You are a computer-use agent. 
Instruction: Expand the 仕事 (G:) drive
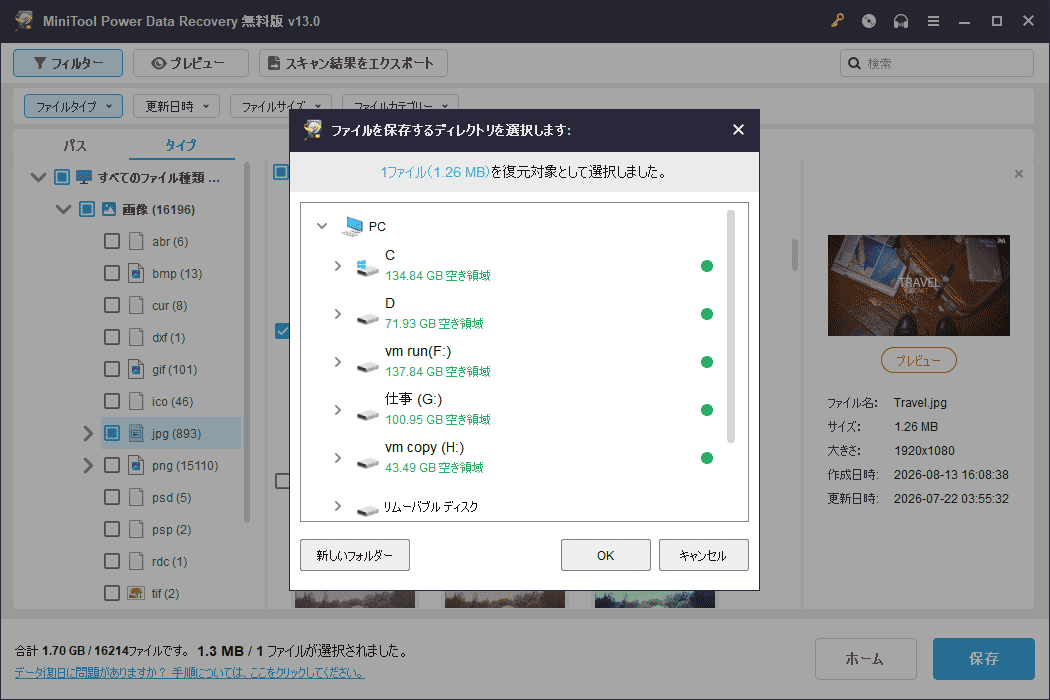(x=338, y=410)
